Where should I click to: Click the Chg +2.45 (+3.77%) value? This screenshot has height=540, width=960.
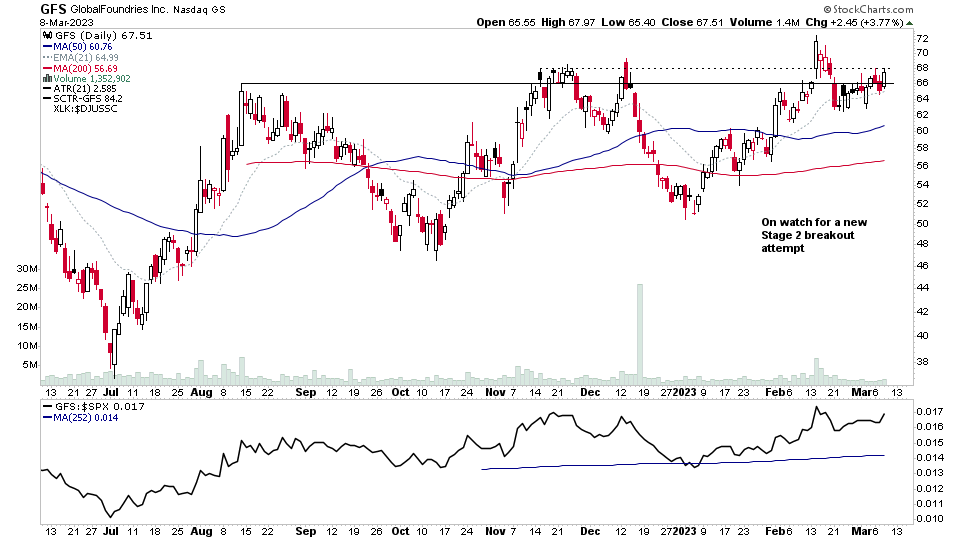pos(854,23)
